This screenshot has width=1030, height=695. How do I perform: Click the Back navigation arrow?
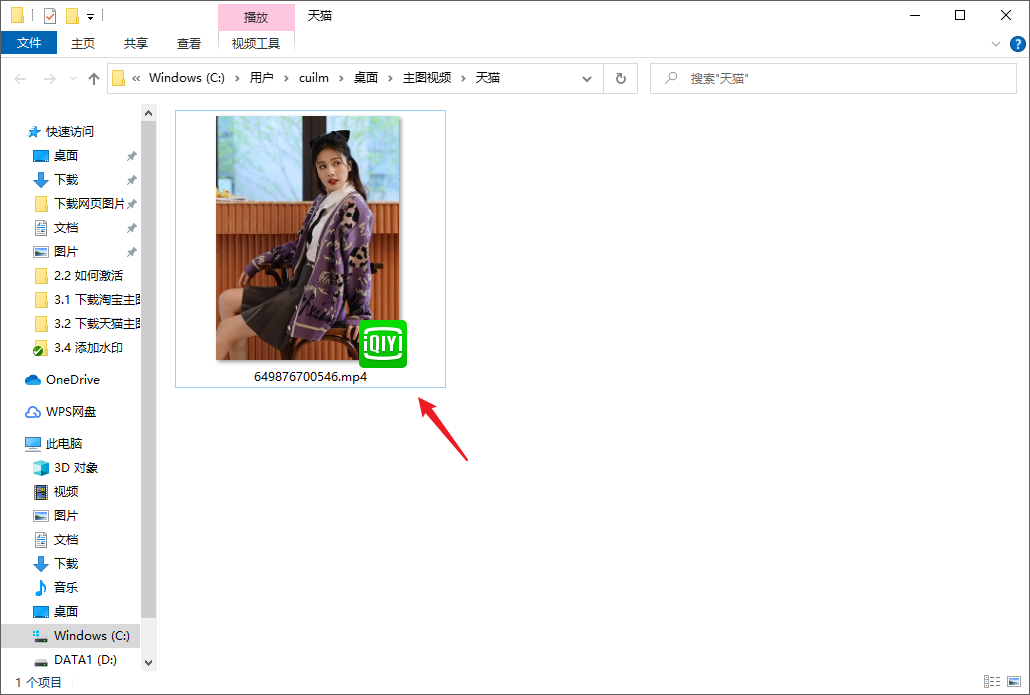pyautogui.click(x=20, y=78)
